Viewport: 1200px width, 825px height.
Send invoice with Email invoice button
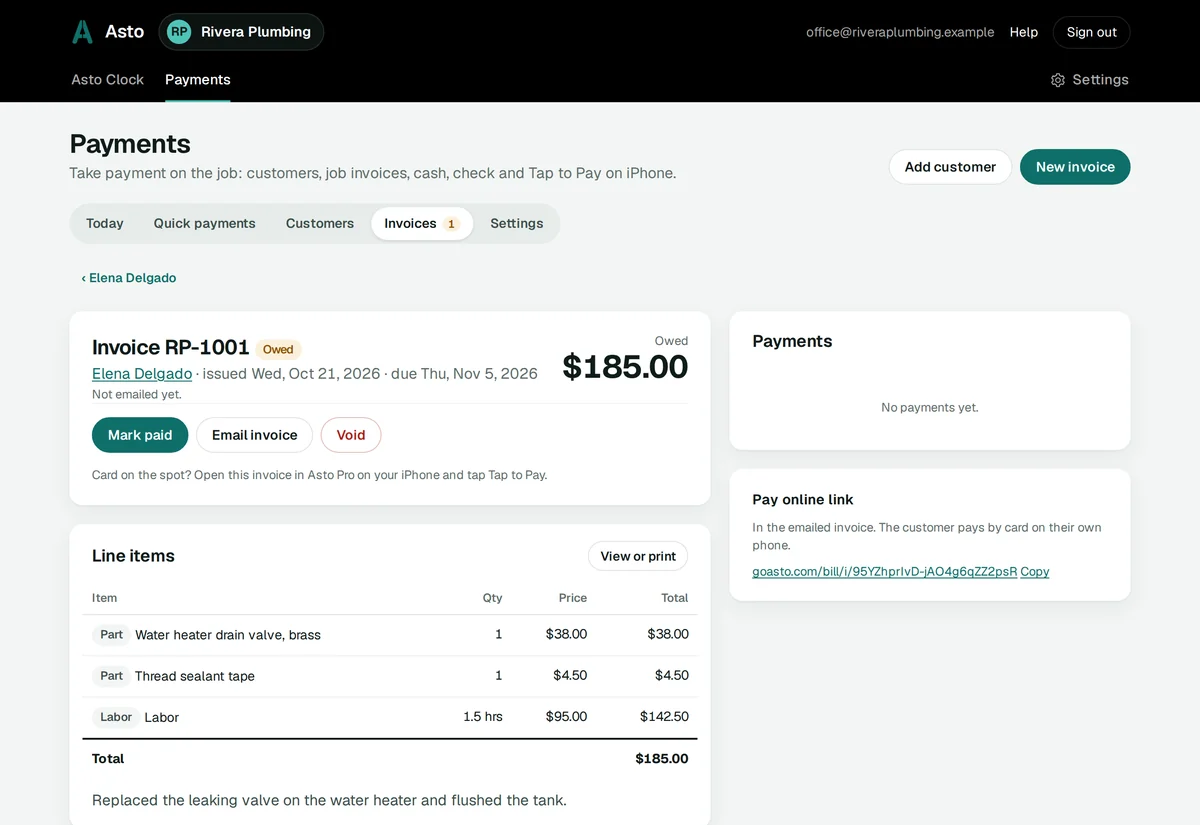coord(255,435)
